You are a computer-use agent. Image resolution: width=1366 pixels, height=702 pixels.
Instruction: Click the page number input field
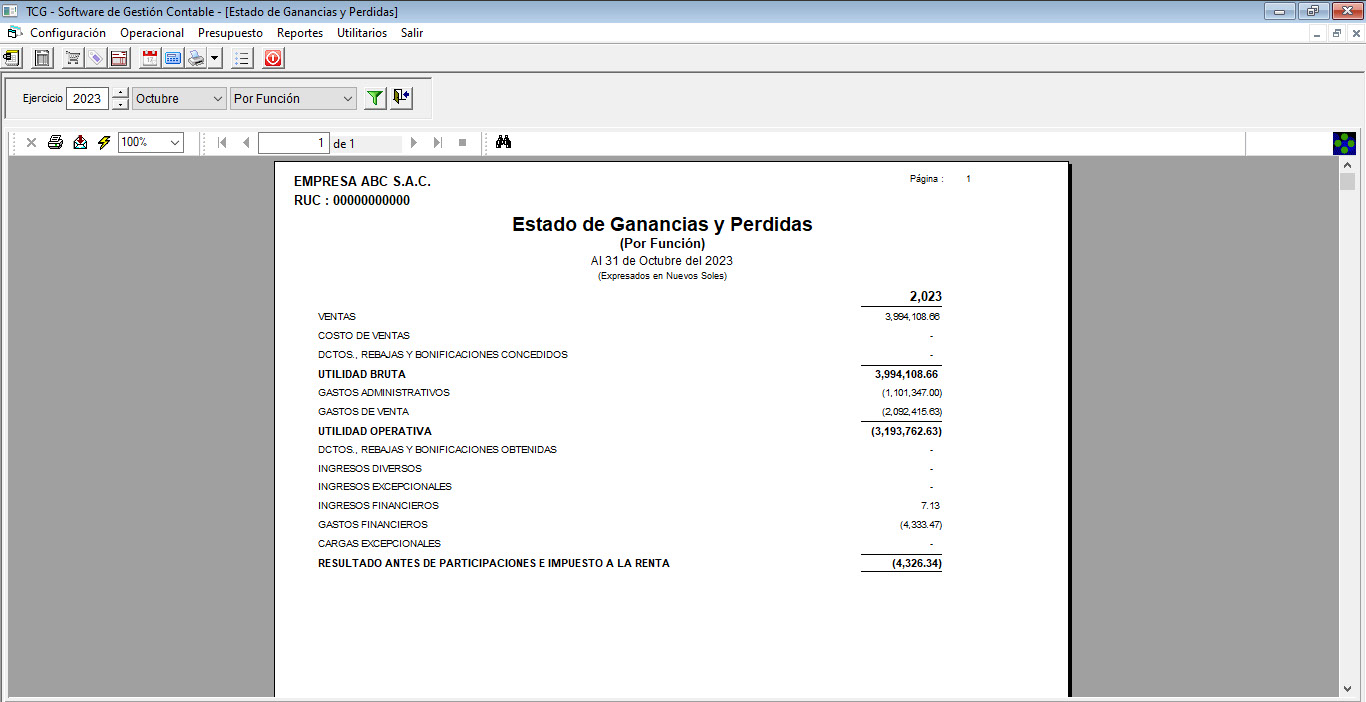(293, 143)
